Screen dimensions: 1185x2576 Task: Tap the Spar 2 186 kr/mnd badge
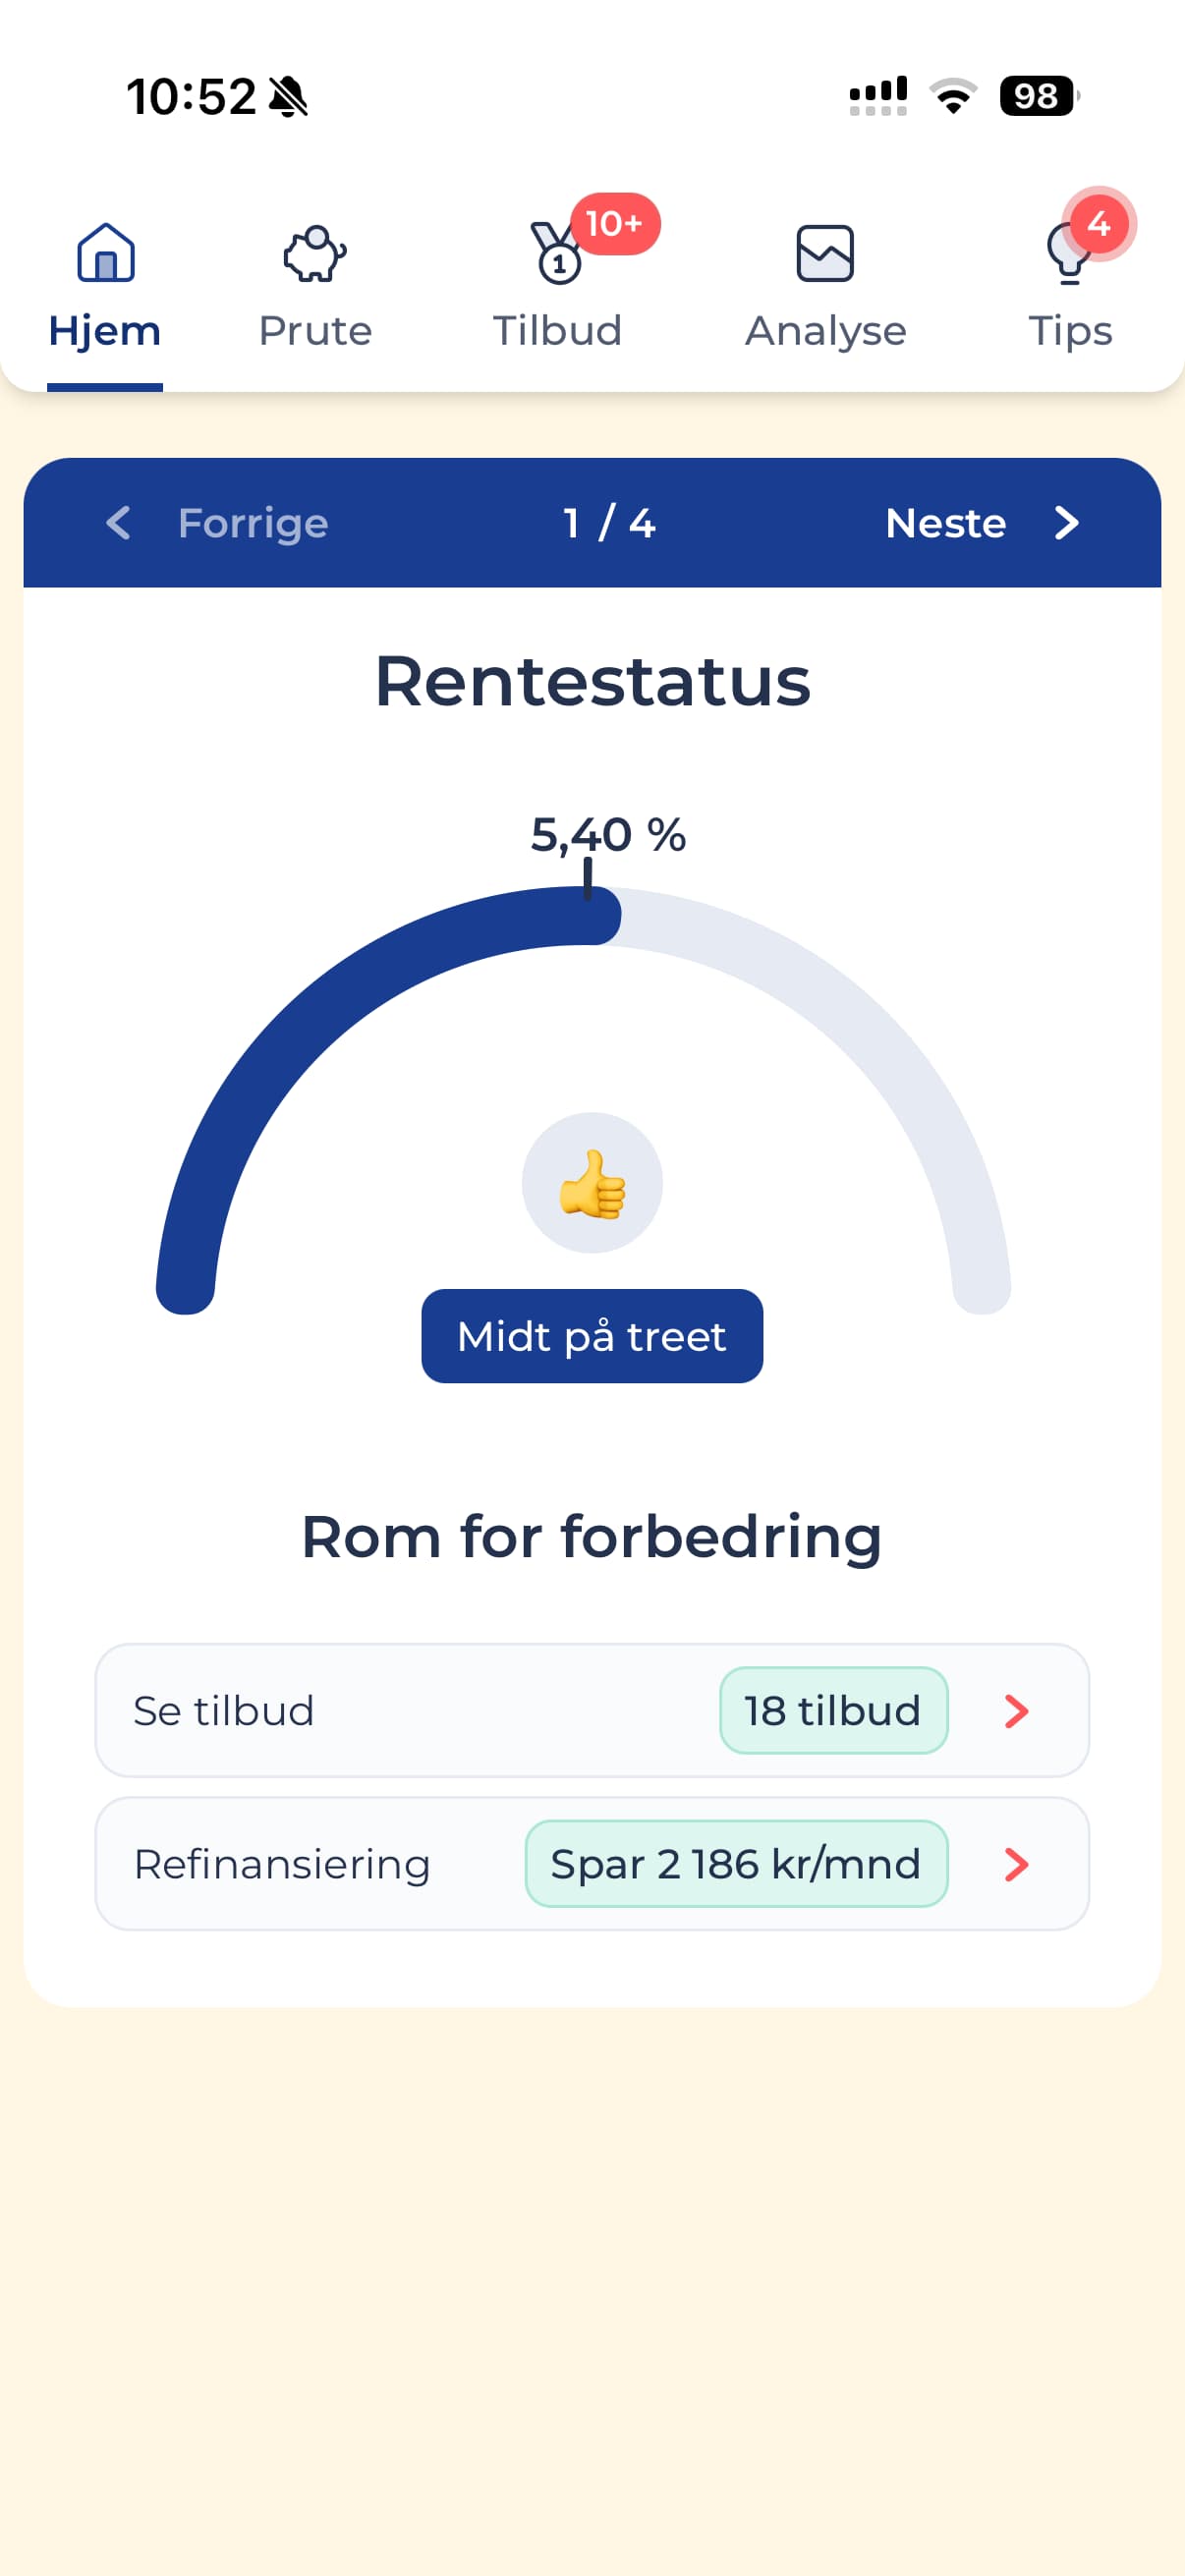tap(736, 1863)
